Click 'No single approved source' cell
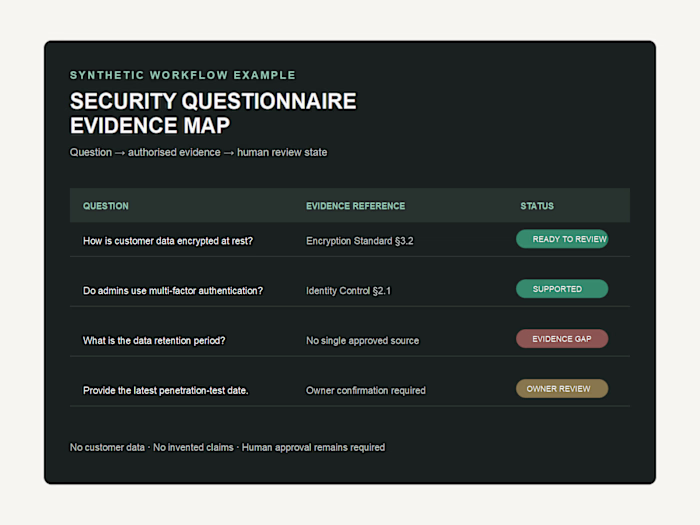Image resolution: width=700 pixels, height=525 pixels. (362, 341)
